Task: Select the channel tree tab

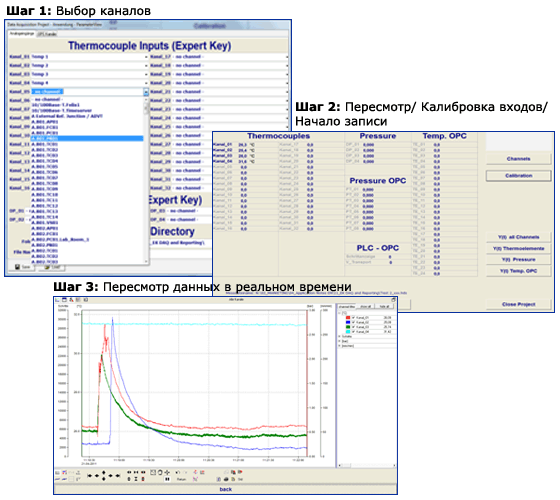Action: click(347, 307)
